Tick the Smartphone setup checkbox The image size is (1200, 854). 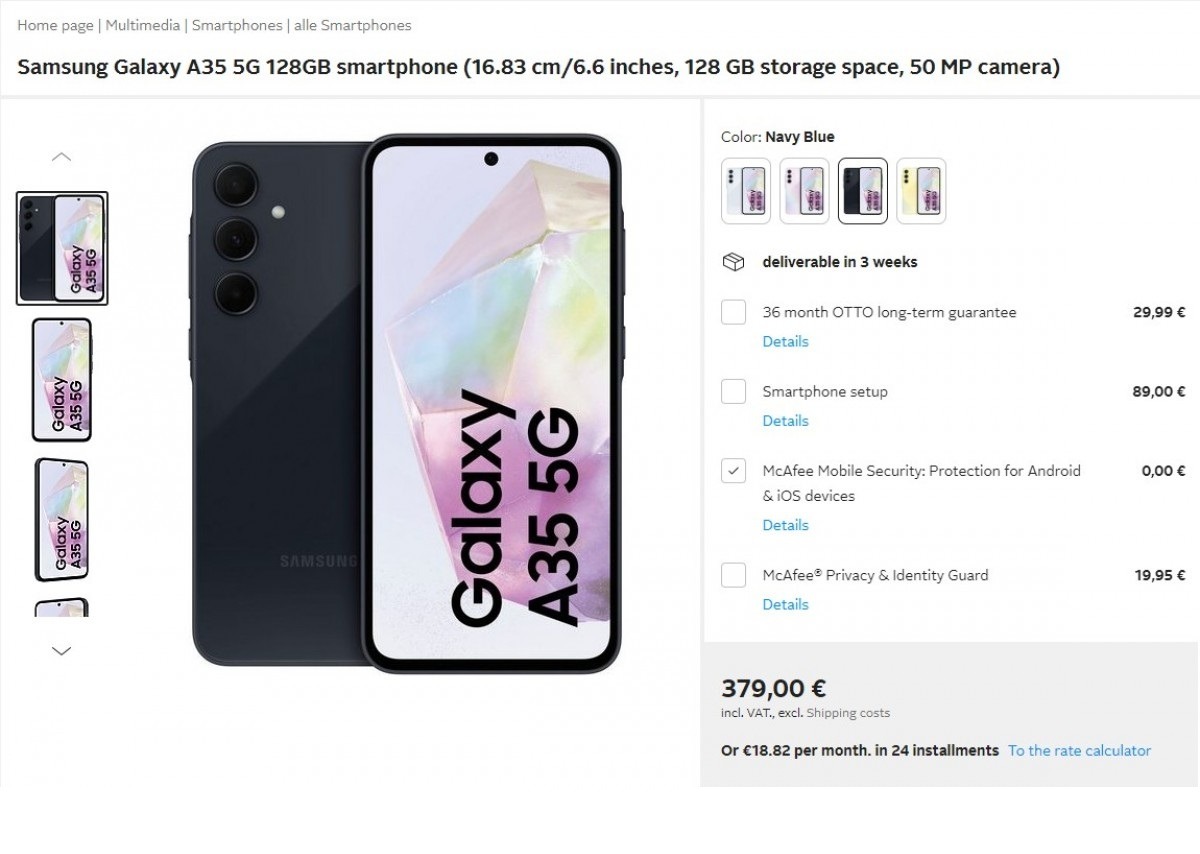tap(734, 391)
